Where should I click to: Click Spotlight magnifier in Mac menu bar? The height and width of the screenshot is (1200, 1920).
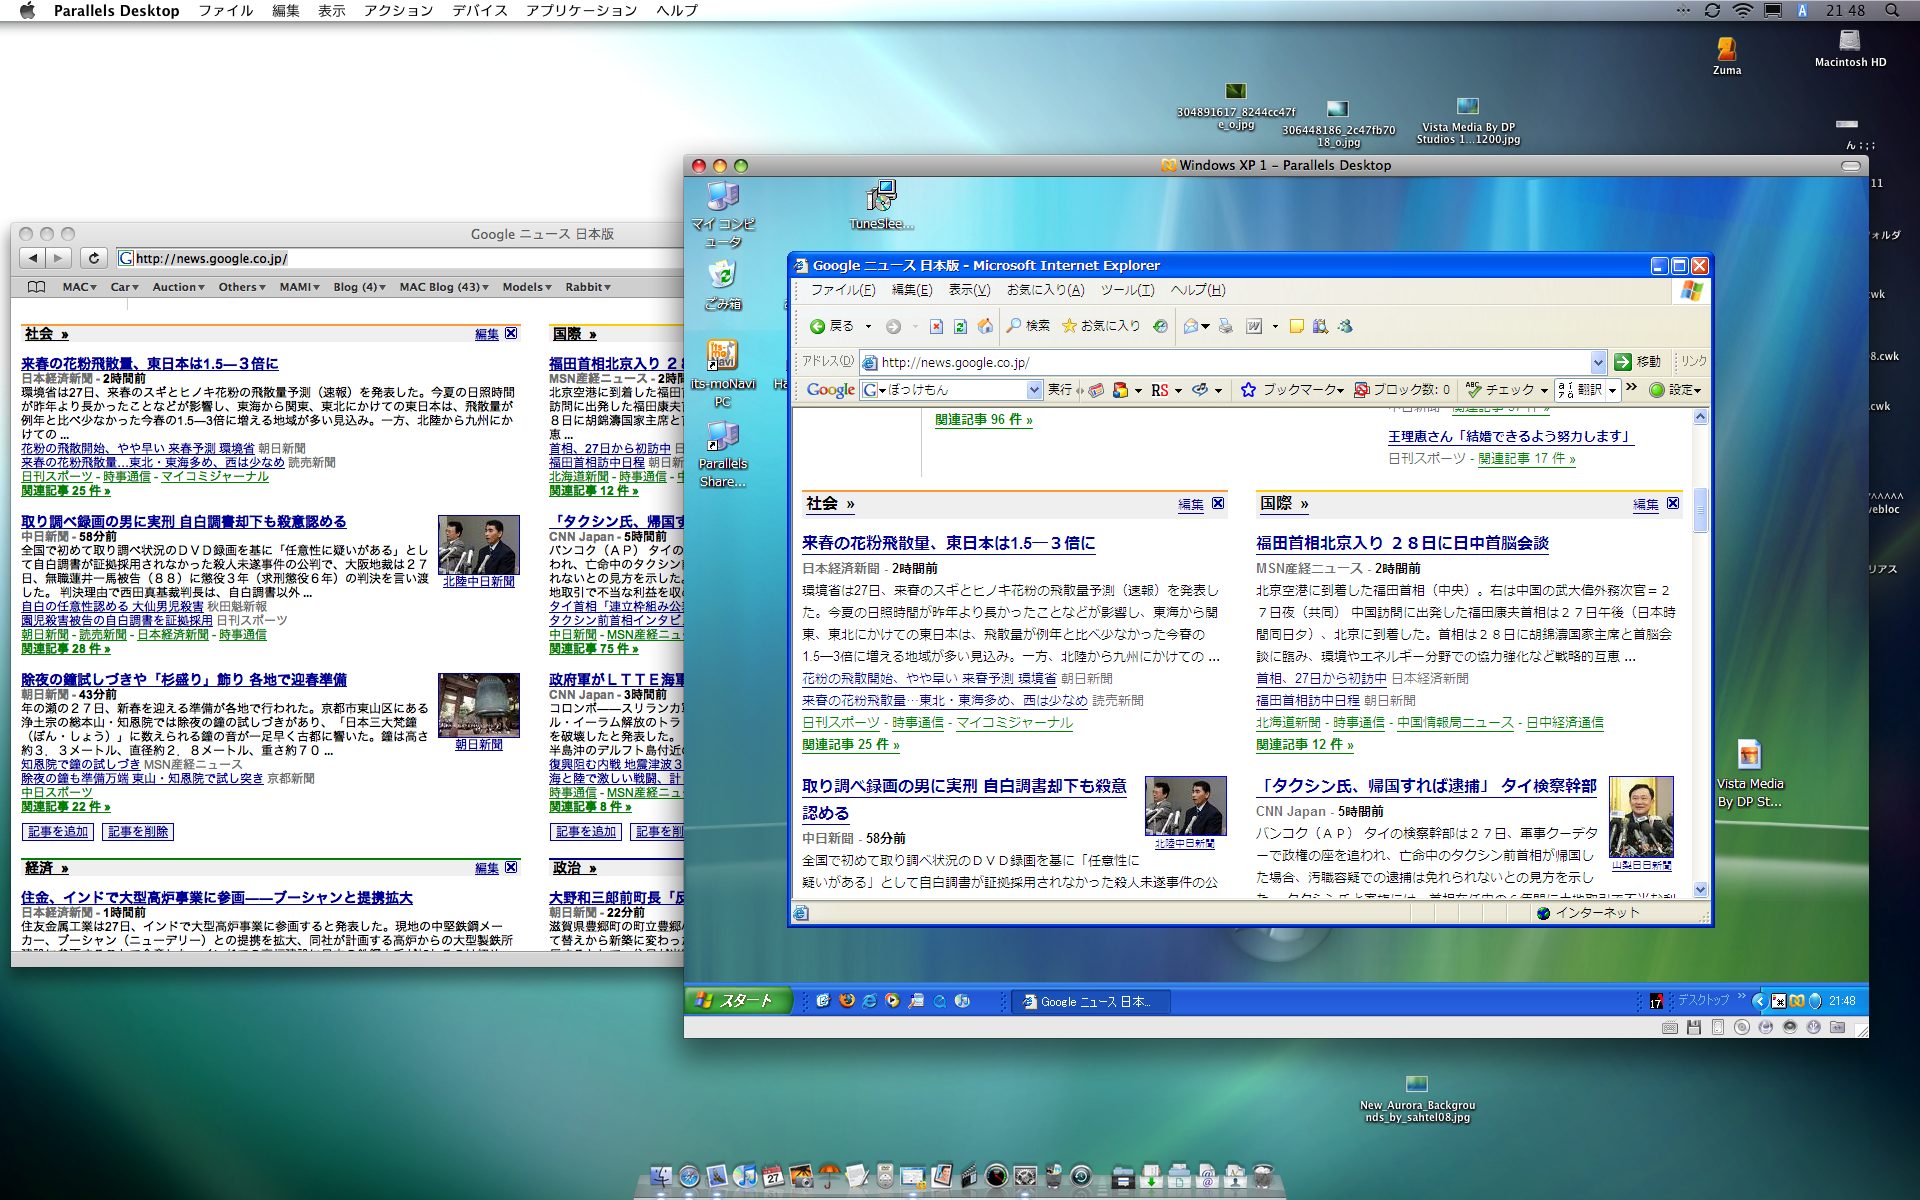(1892, 10)
